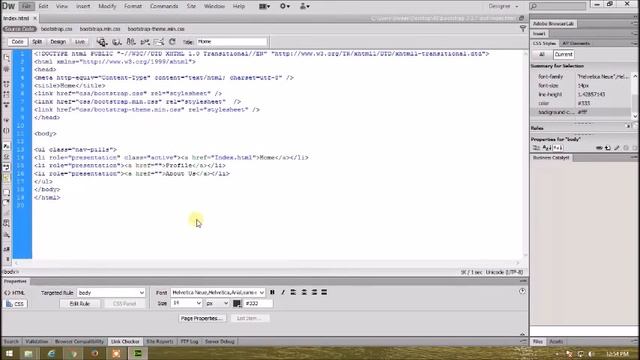Click the Highlight Invalid Code coding icon
This screenshot has width=640, height=360.
[x=6, y=157]
